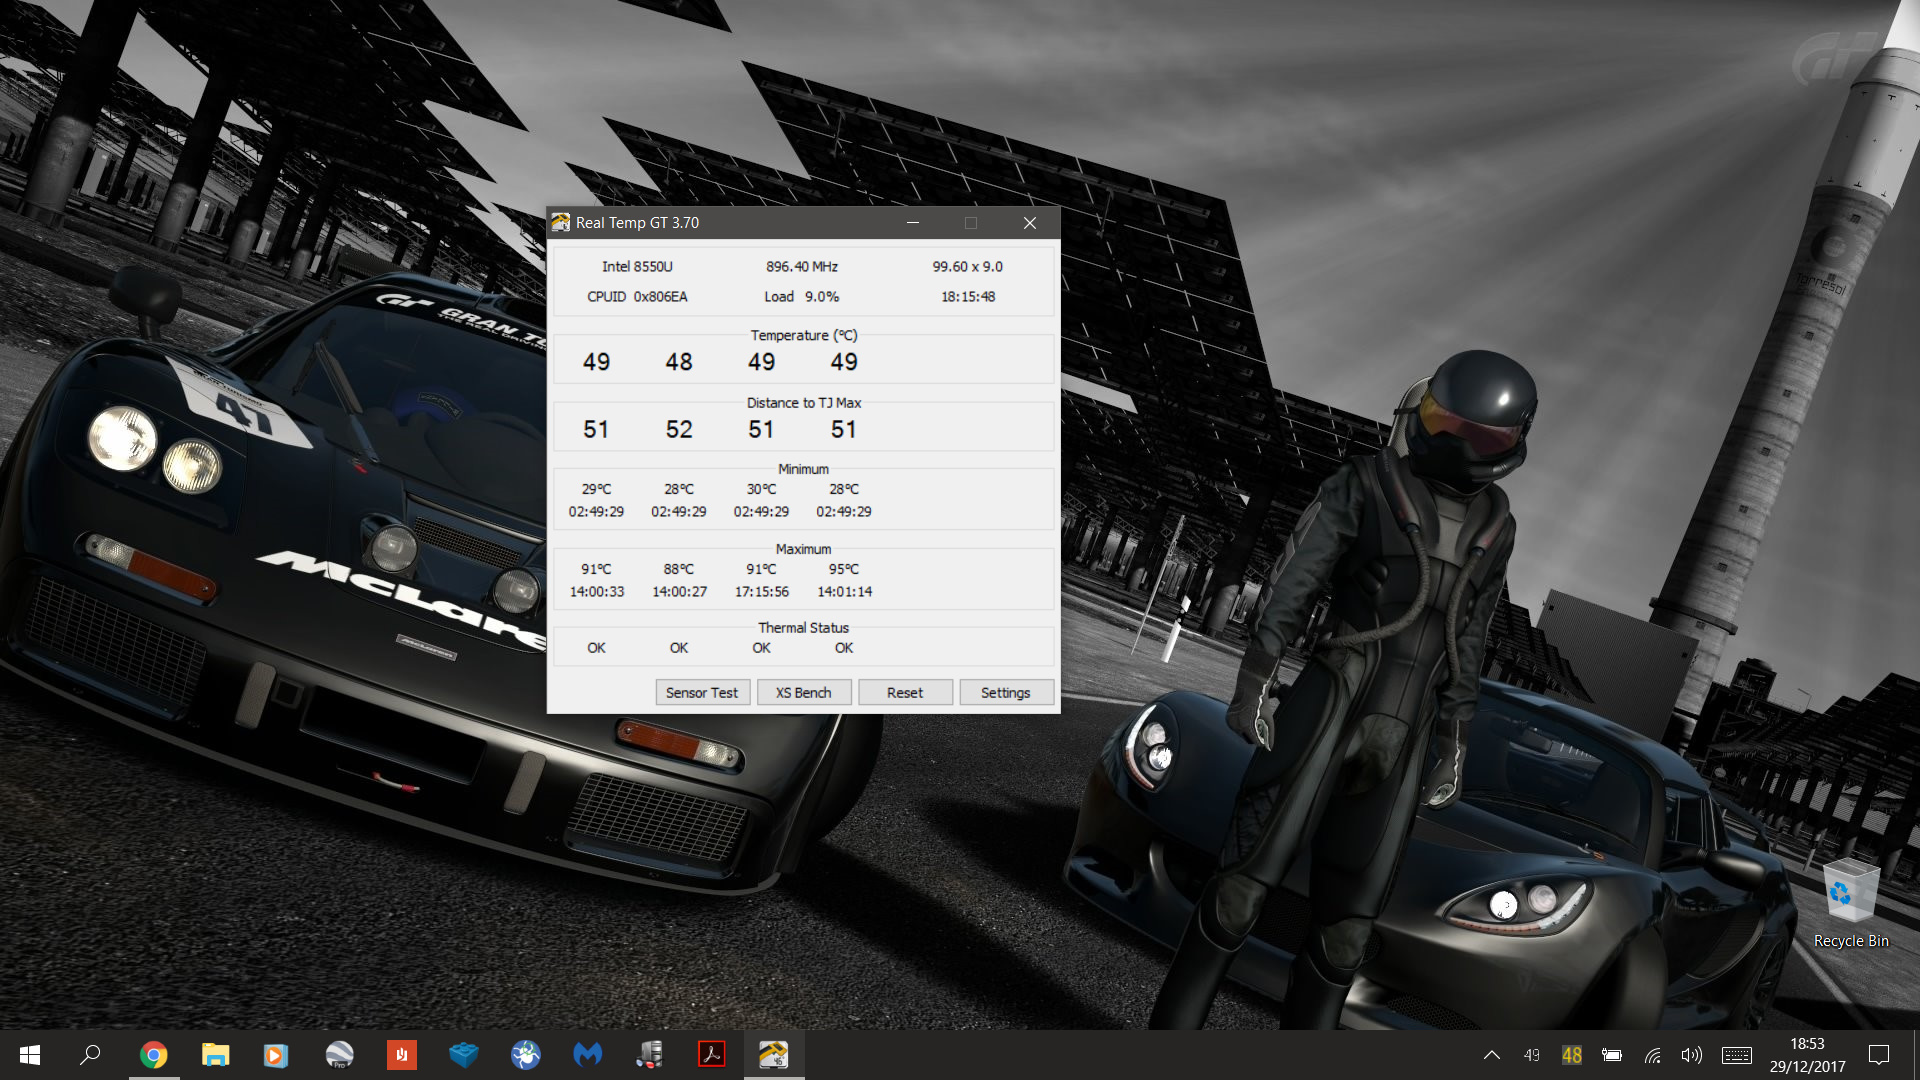The width and height of the screenshot is (1920, 1080).
Task: Click the 52 distance to TJ Max value
Action: [679, 429]
